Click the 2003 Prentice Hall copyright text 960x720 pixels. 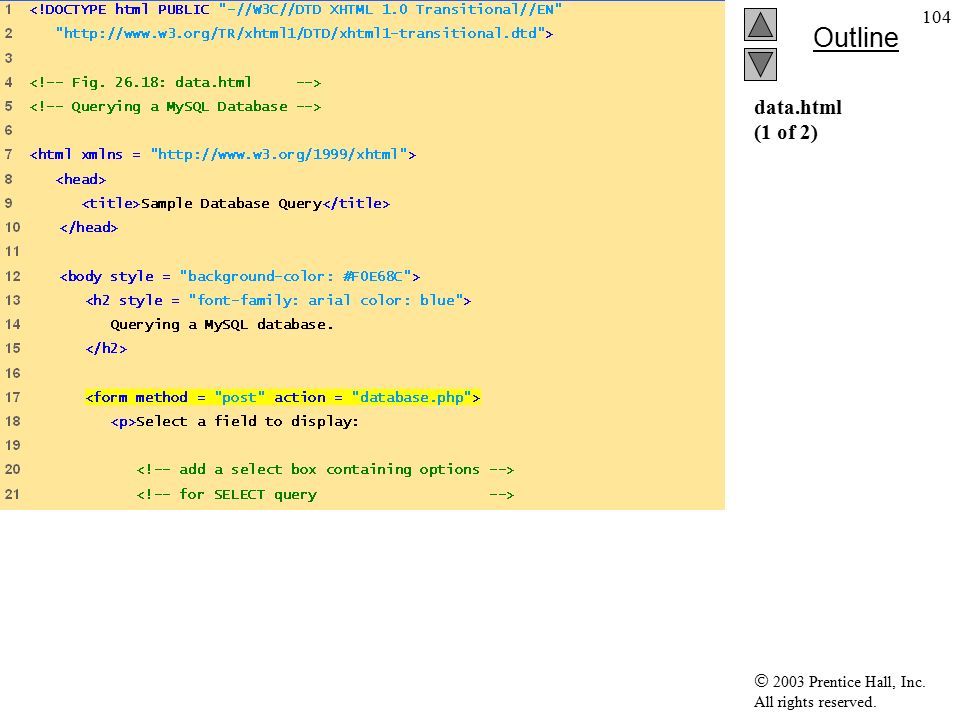point(839,681)
